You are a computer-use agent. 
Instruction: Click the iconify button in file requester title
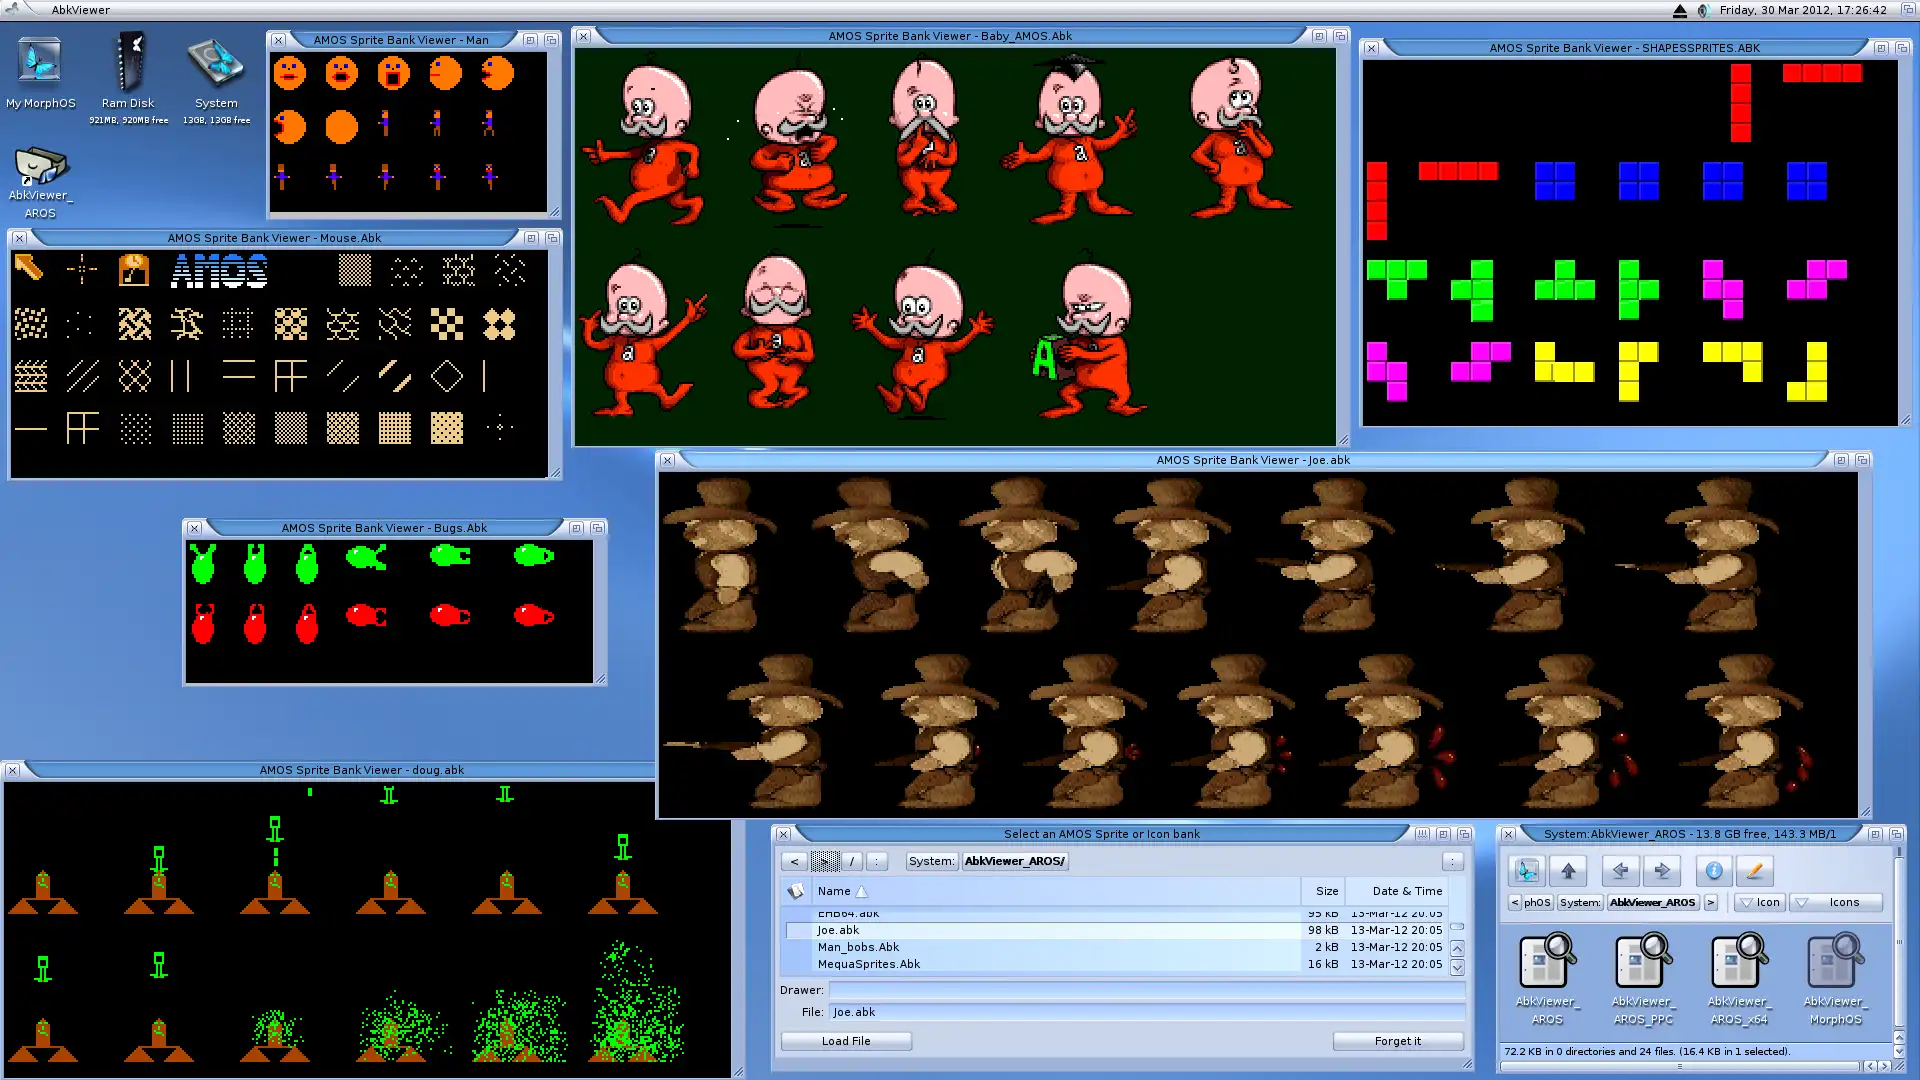pos(1421,834)
